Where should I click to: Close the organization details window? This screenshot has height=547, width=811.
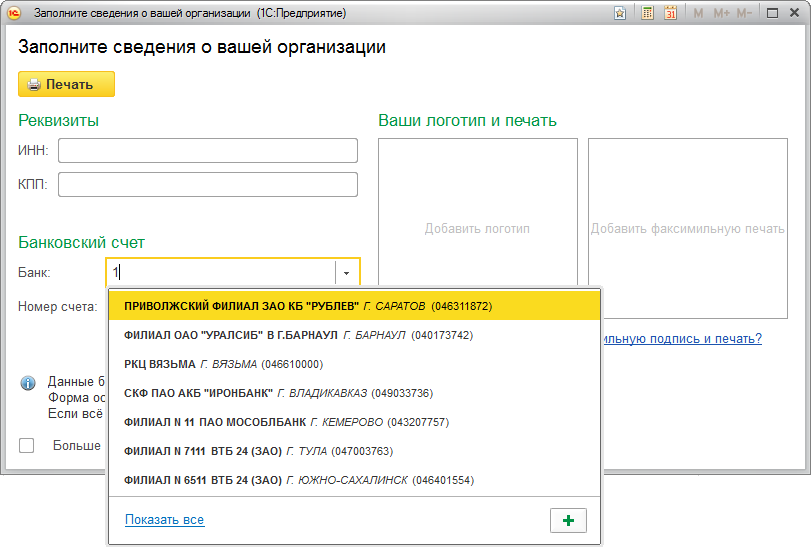[794, 13]
